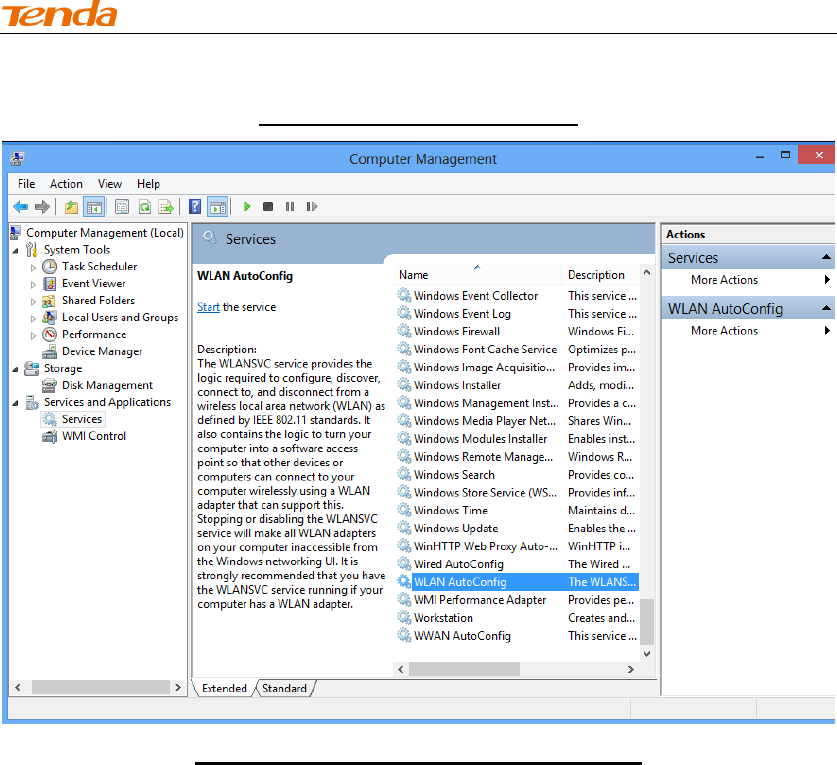The height and width of the screenshot is (765, 837).
Task: Collapse the Services section in Actions pane
Action: coord(826,257)
